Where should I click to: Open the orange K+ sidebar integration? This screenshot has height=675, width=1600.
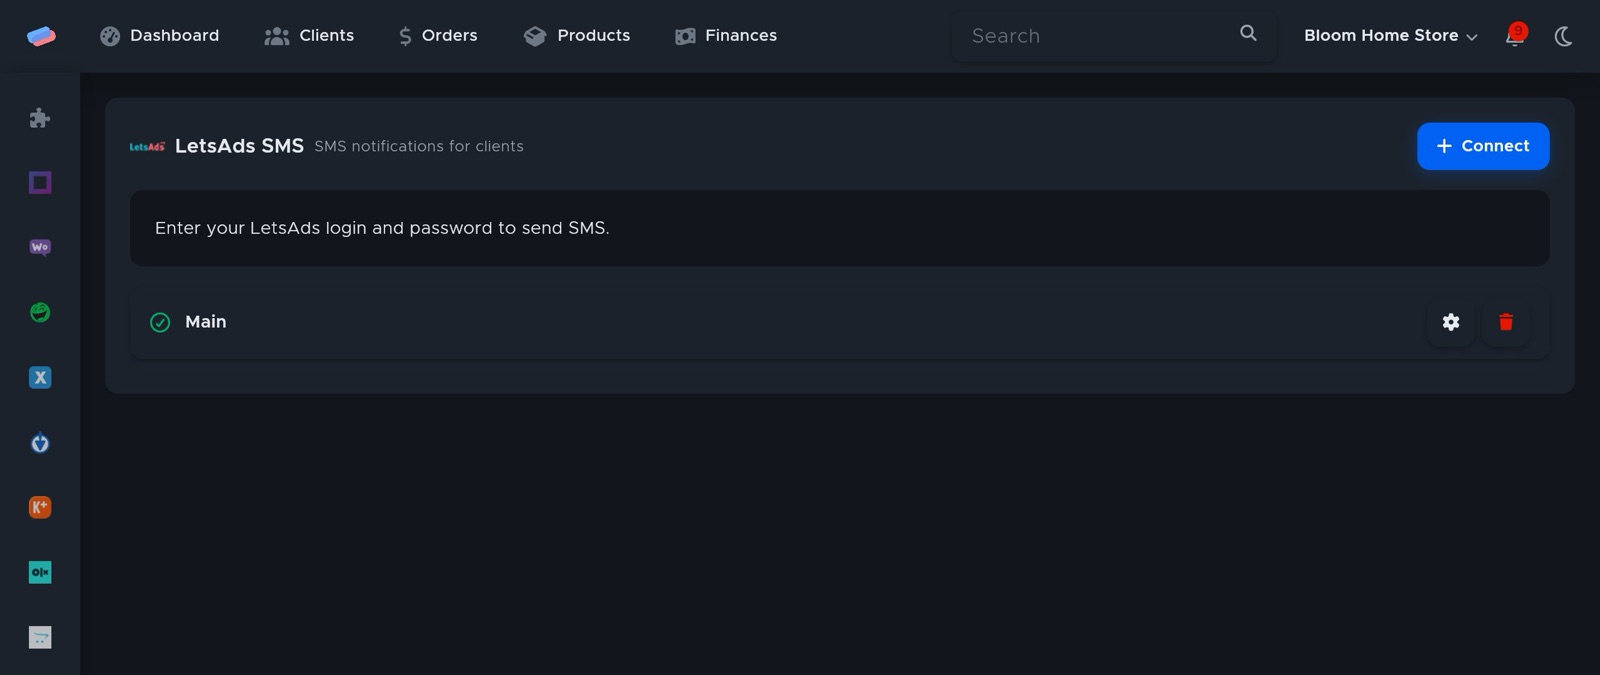click(x=40, y=507)
